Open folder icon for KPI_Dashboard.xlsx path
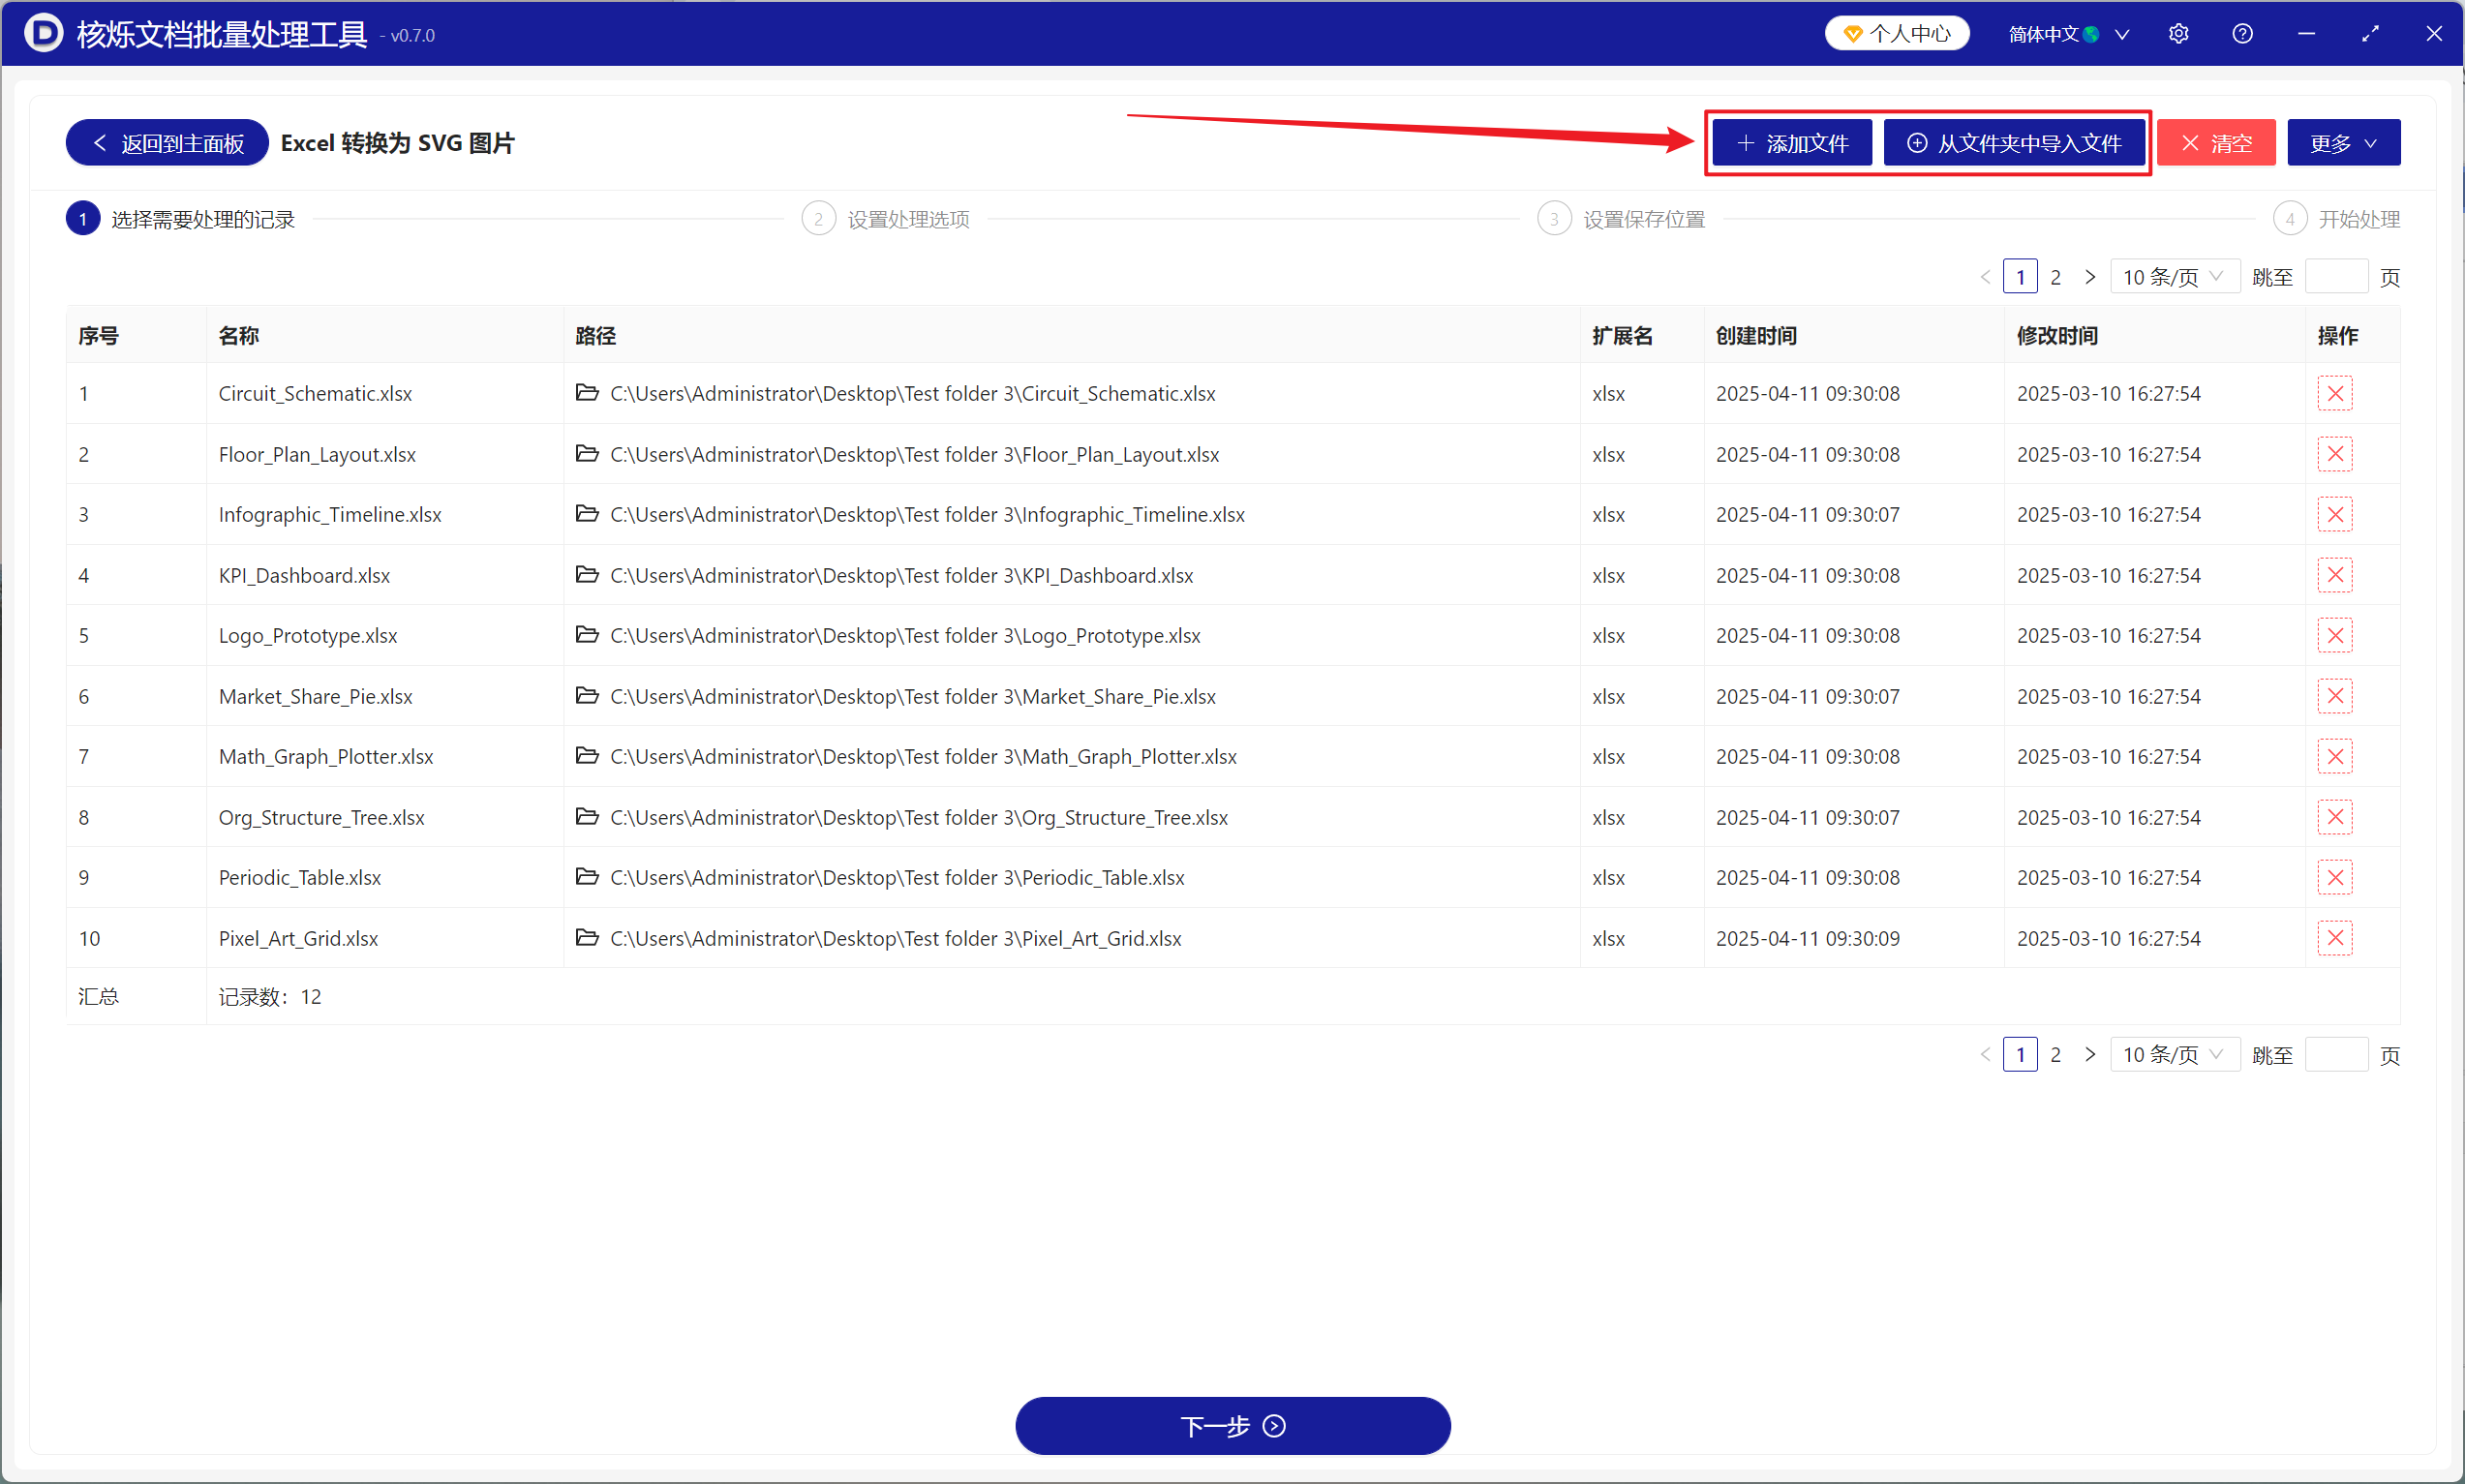The image size is (2465, 1484). click(x=587, y=575)
